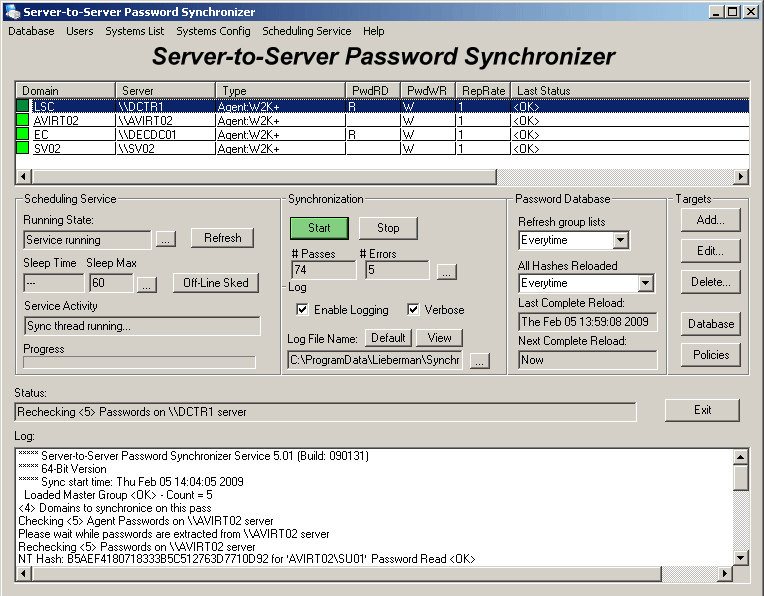
Task: Open the Refresh group lists dropdown
Action: 620,240
